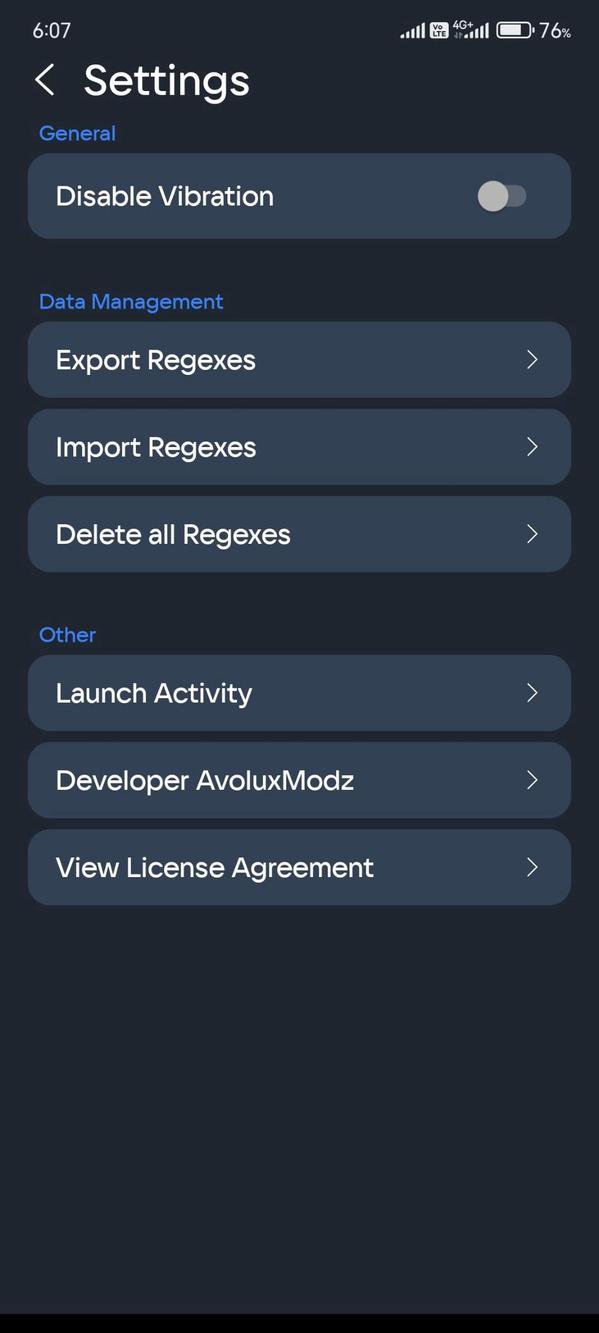Tap the signal strength indicator
Viewport: 599px width, 1333px height.
click(412, 29)
